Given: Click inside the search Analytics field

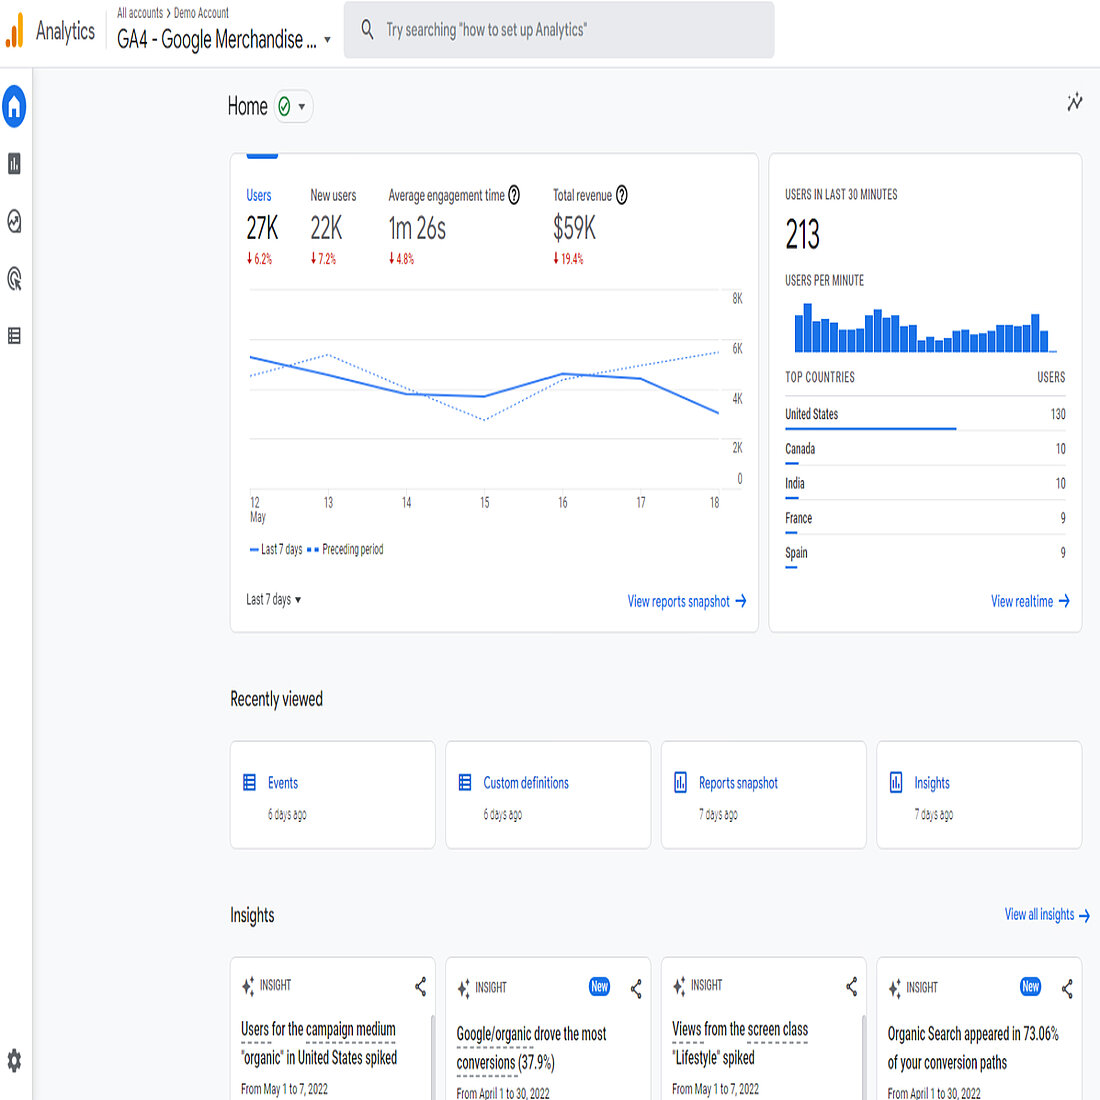Looking at the screenshot, I should [558, 30].
